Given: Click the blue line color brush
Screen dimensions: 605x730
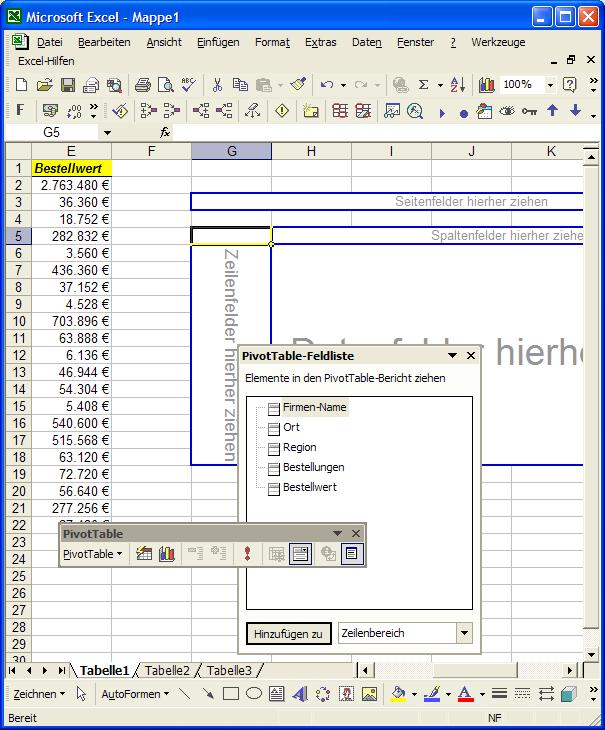Looking at the screenshot, I should point(432,694).
